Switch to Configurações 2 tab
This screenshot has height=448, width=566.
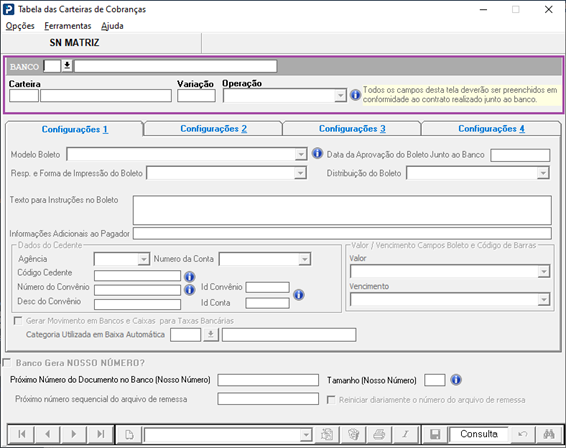213,129
